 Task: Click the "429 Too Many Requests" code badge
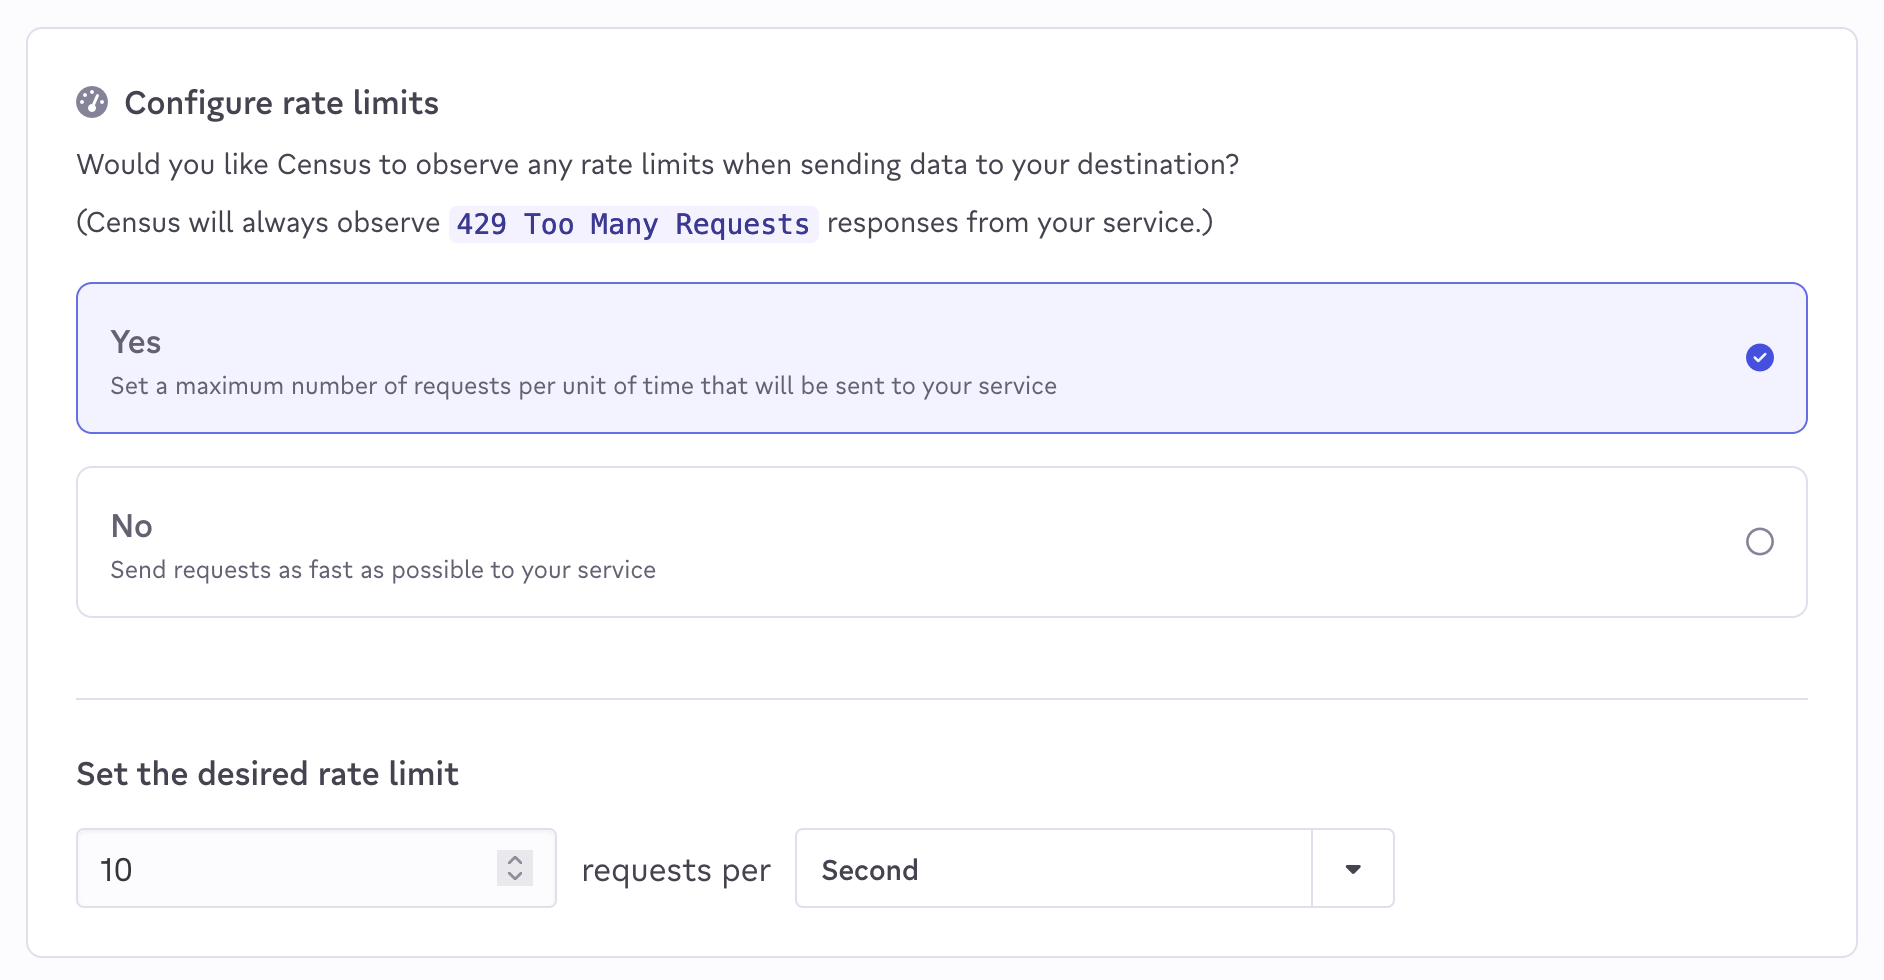tap(633, 224)
